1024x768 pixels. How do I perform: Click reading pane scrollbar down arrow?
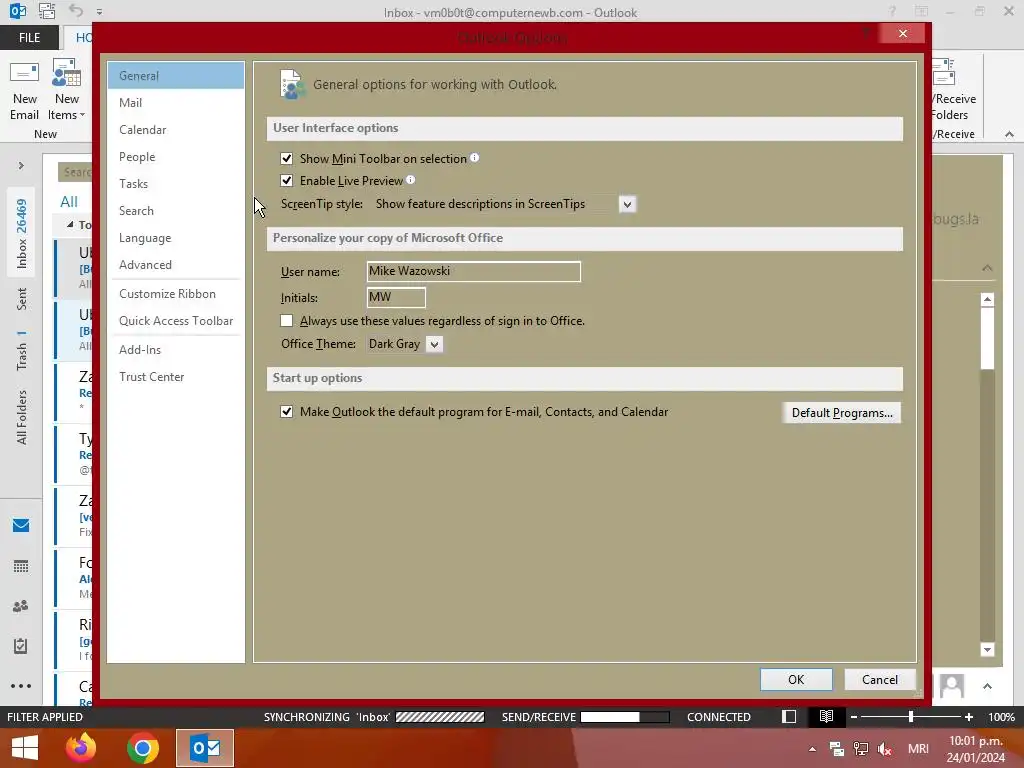(987, 649)
